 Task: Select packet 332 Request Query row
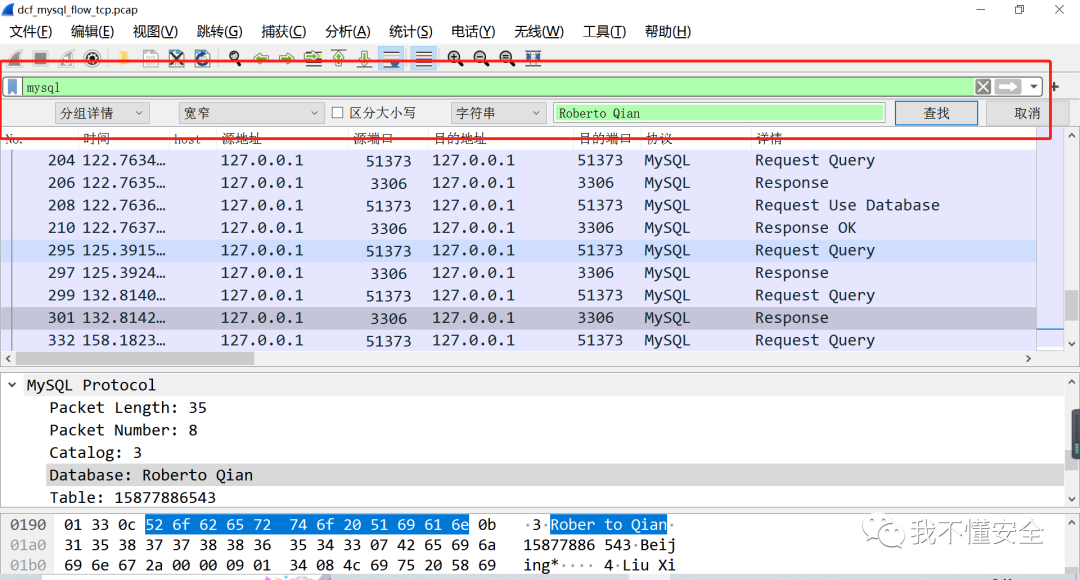(518, 340)
